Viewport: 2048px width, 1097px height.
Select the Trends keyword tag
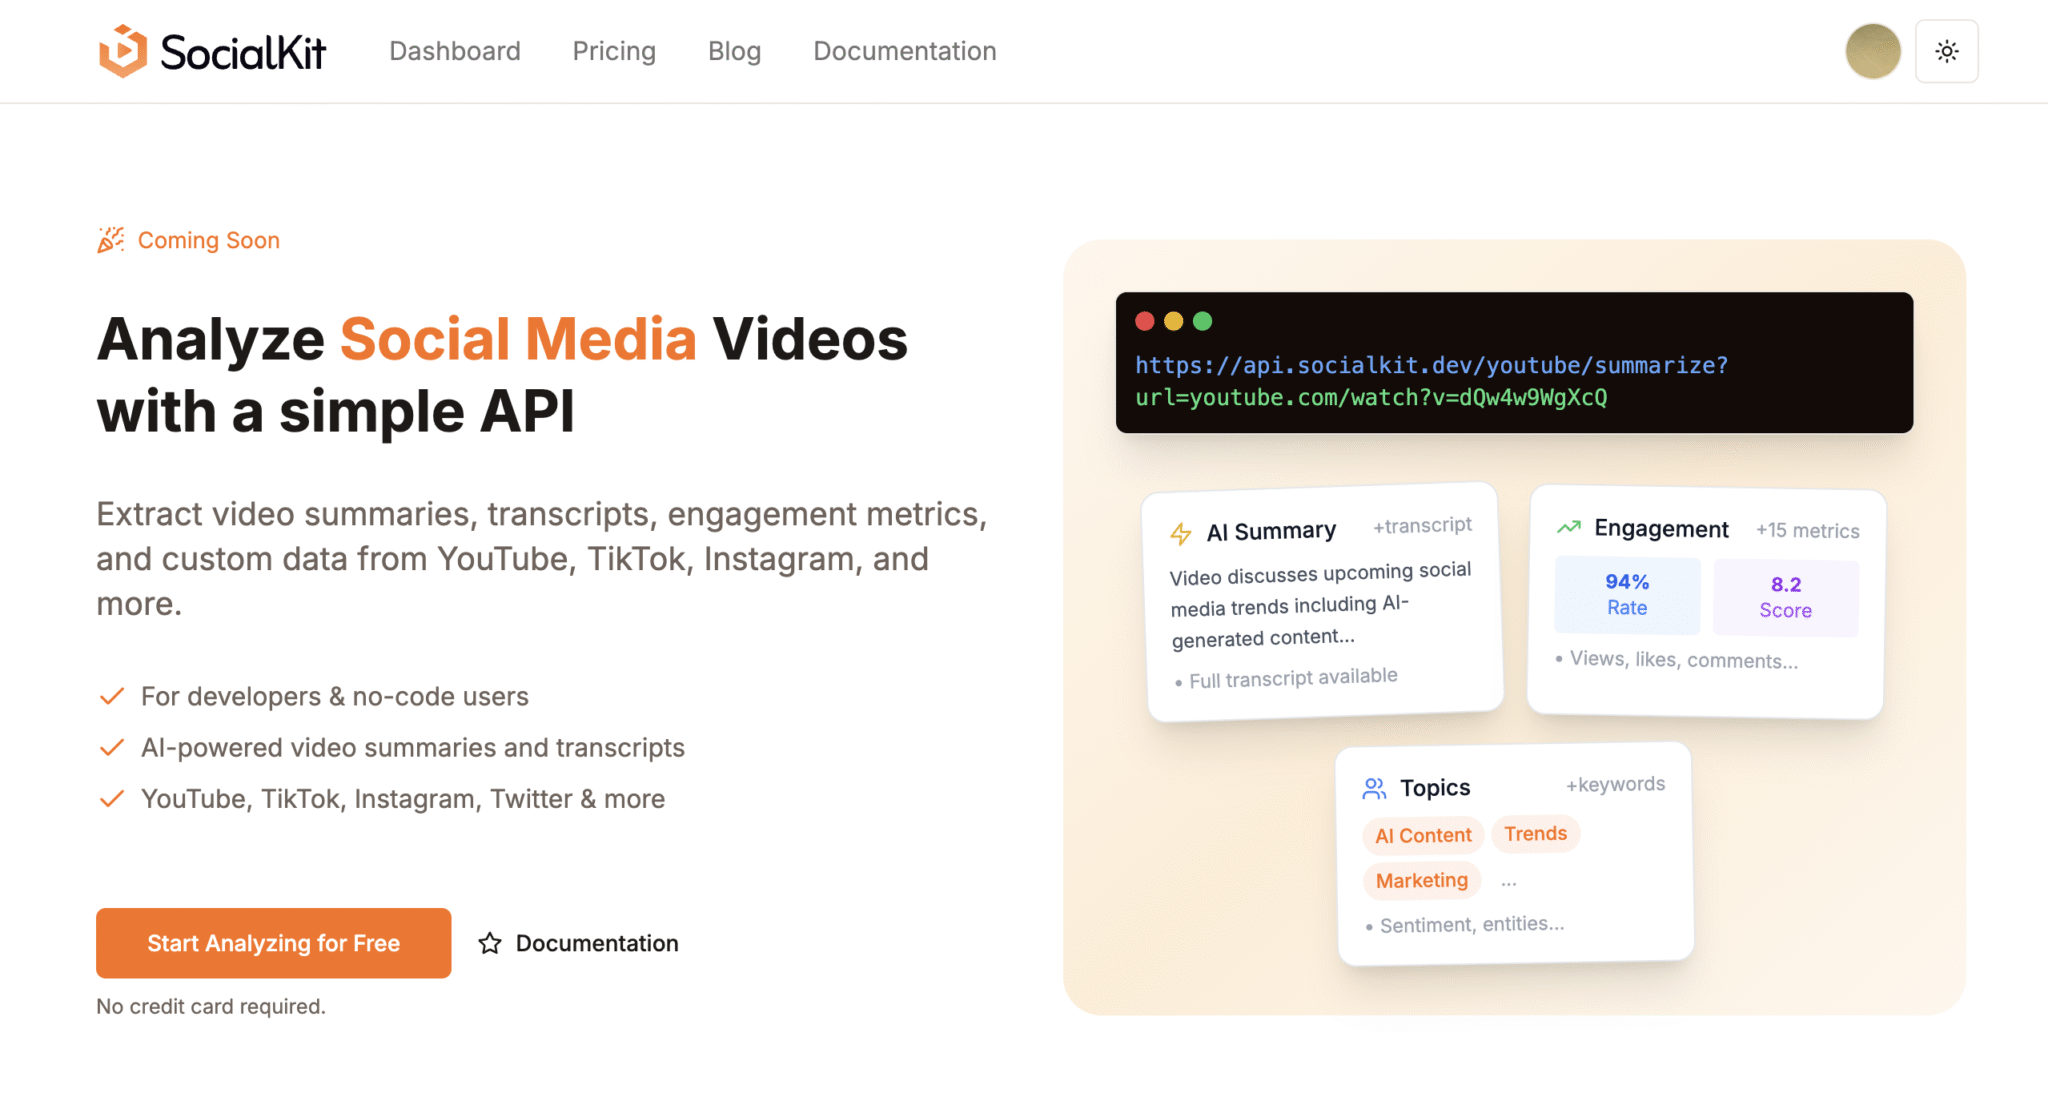tap(1535, 833)
